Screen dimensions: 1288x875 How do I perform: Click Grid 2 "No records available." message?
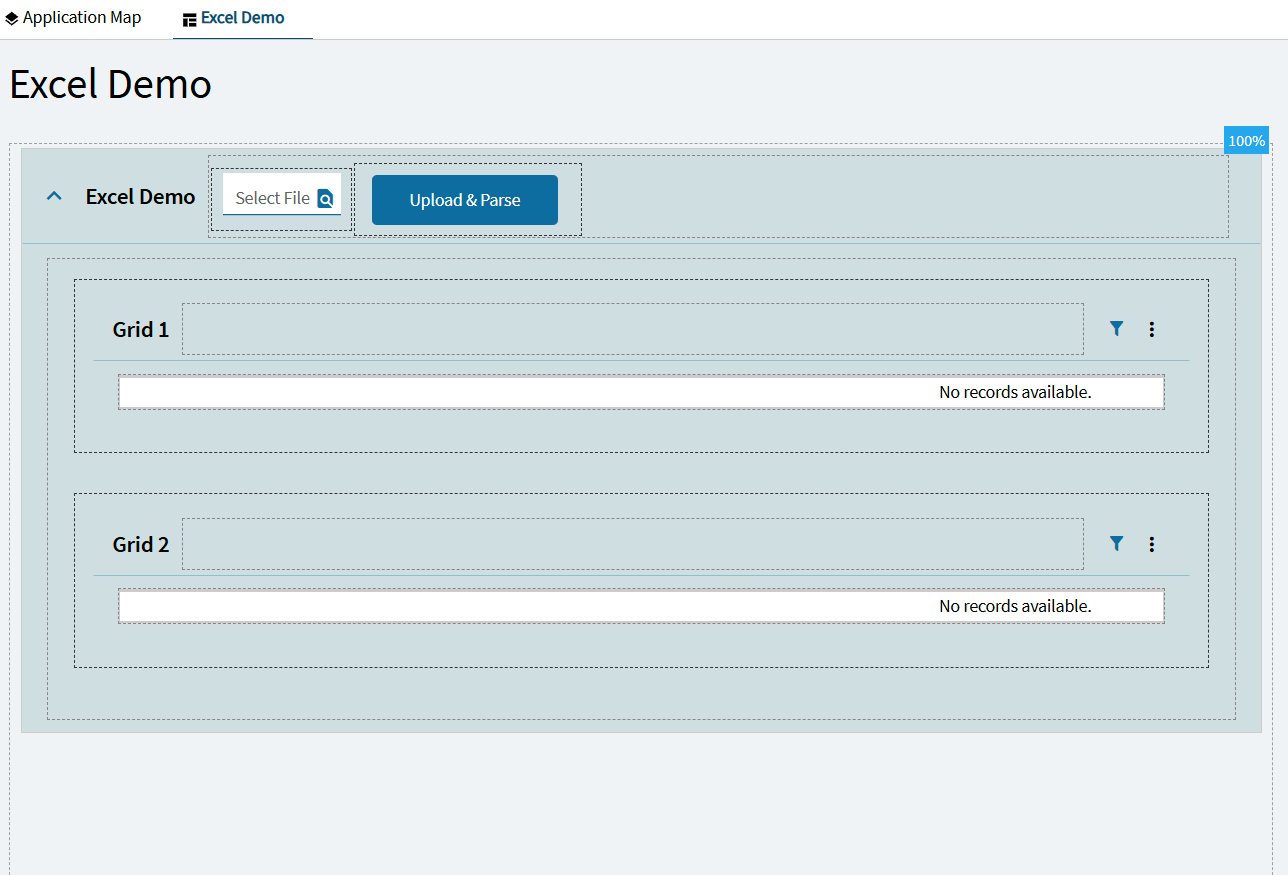point(1015,606)
